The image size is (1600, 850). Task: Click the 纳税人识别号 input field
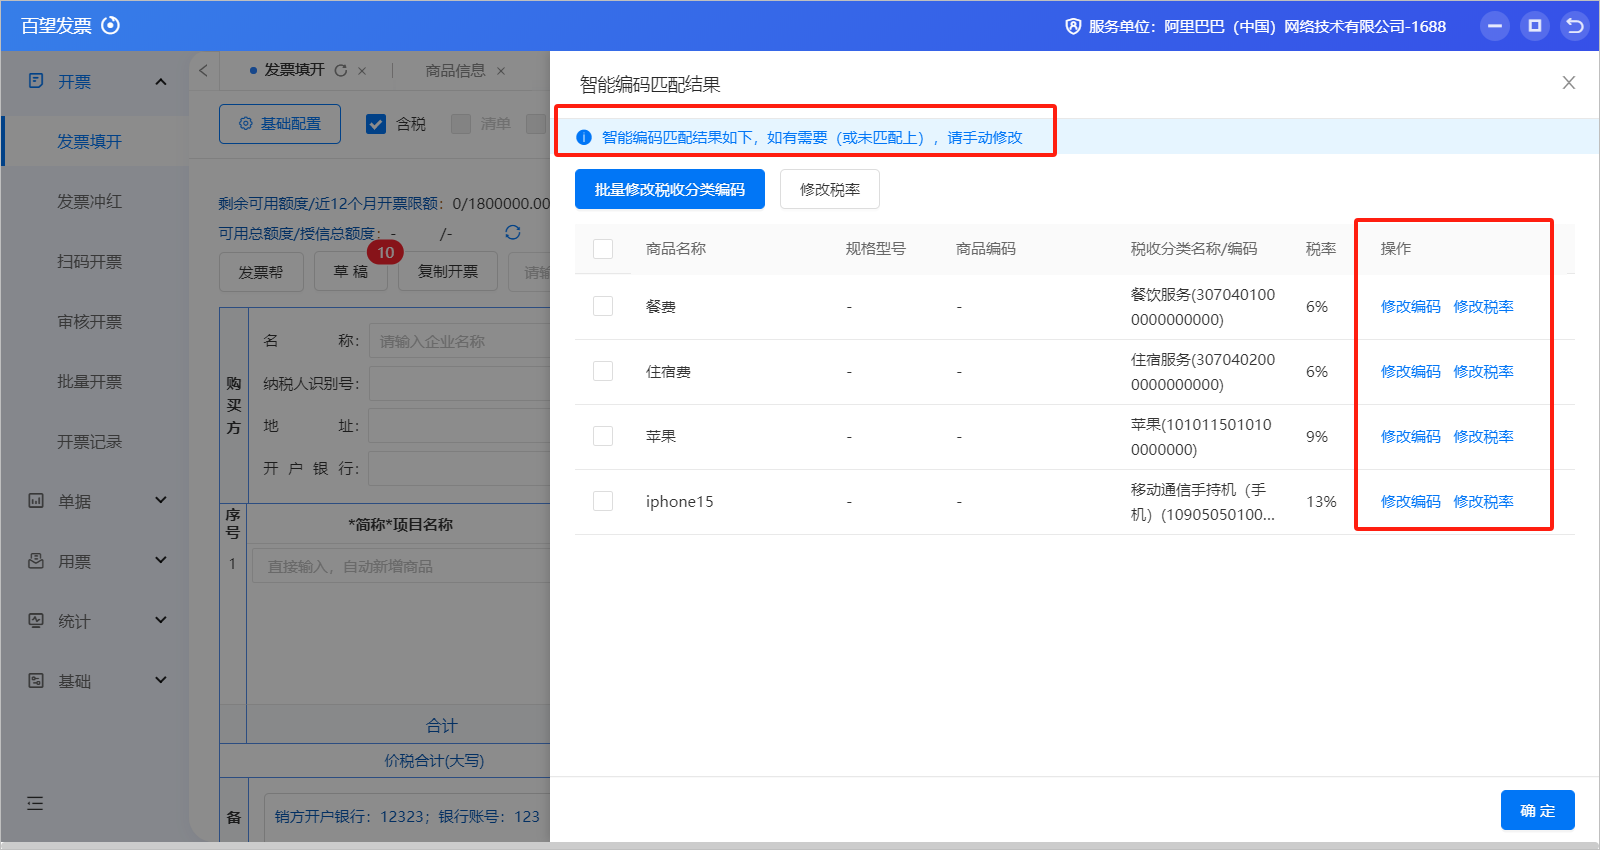[459, 383]
